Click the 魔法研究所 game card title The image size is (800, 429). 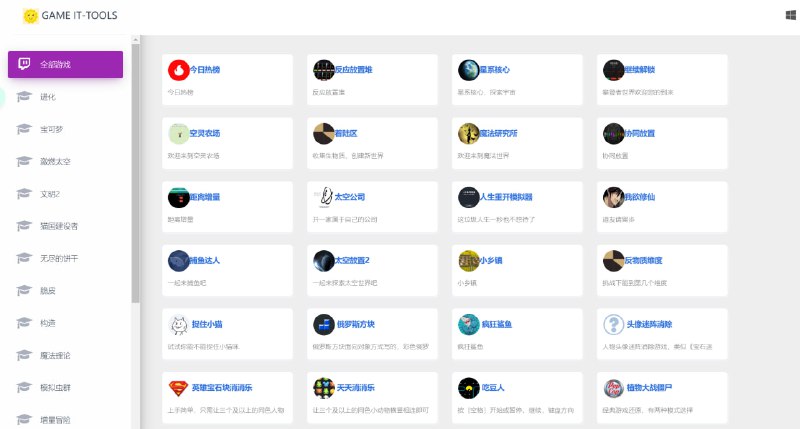[498, 133]
